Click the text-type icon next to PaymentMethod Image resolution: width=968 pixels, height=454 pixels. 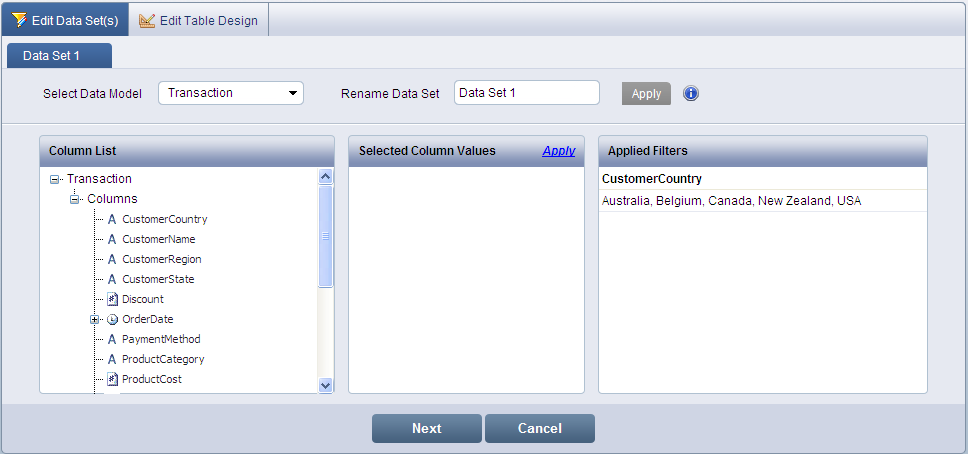click(x=112, y=339)
